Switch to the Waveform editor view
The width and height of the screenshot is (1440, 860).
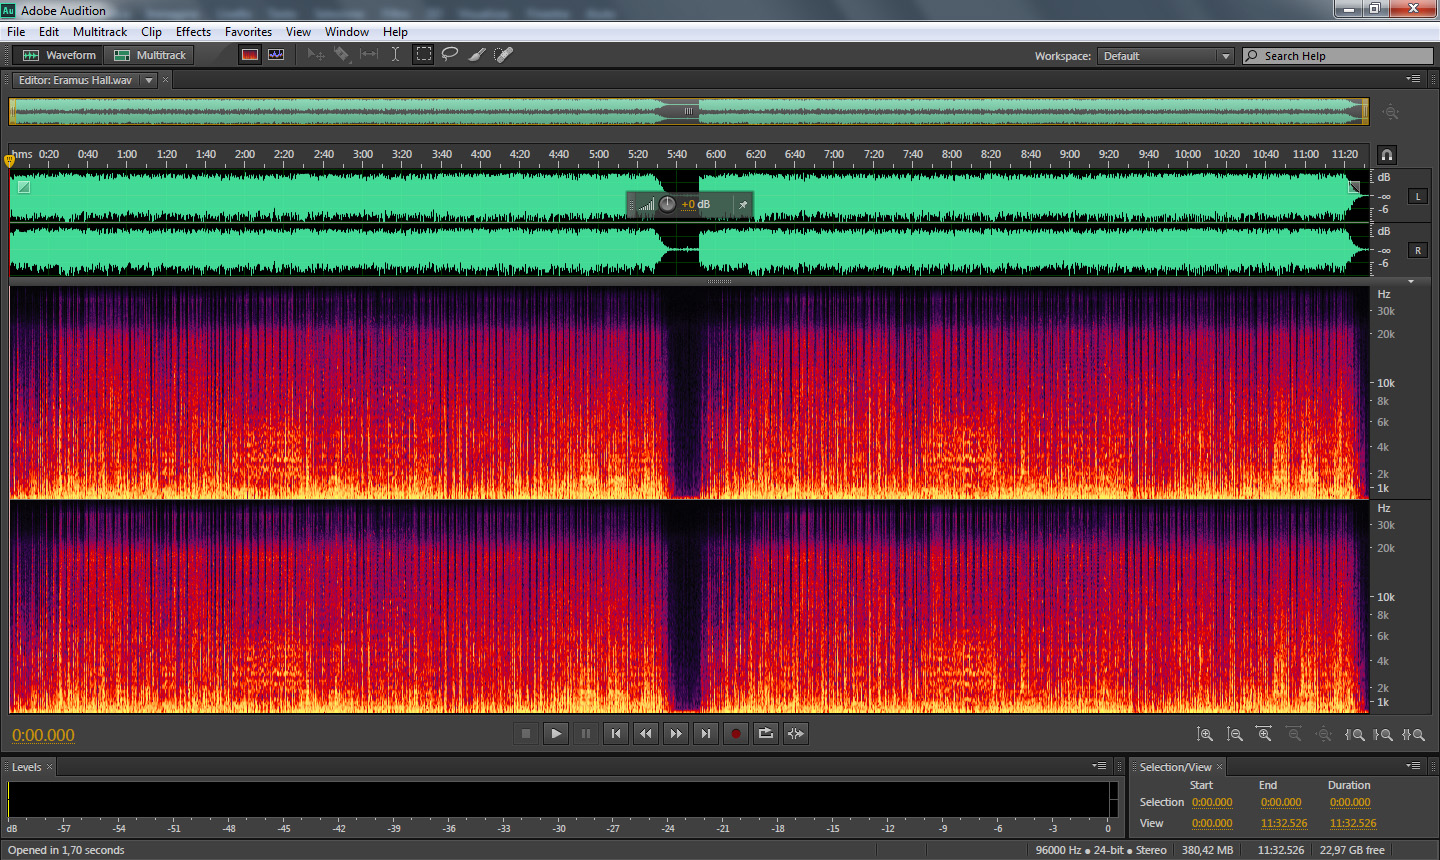[59, 55]
